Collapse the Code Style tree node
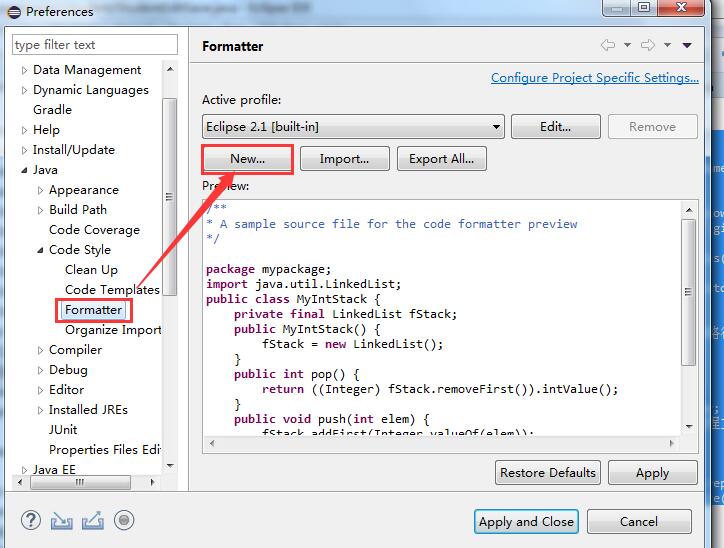Screen dimensions: 724x548 41,250
